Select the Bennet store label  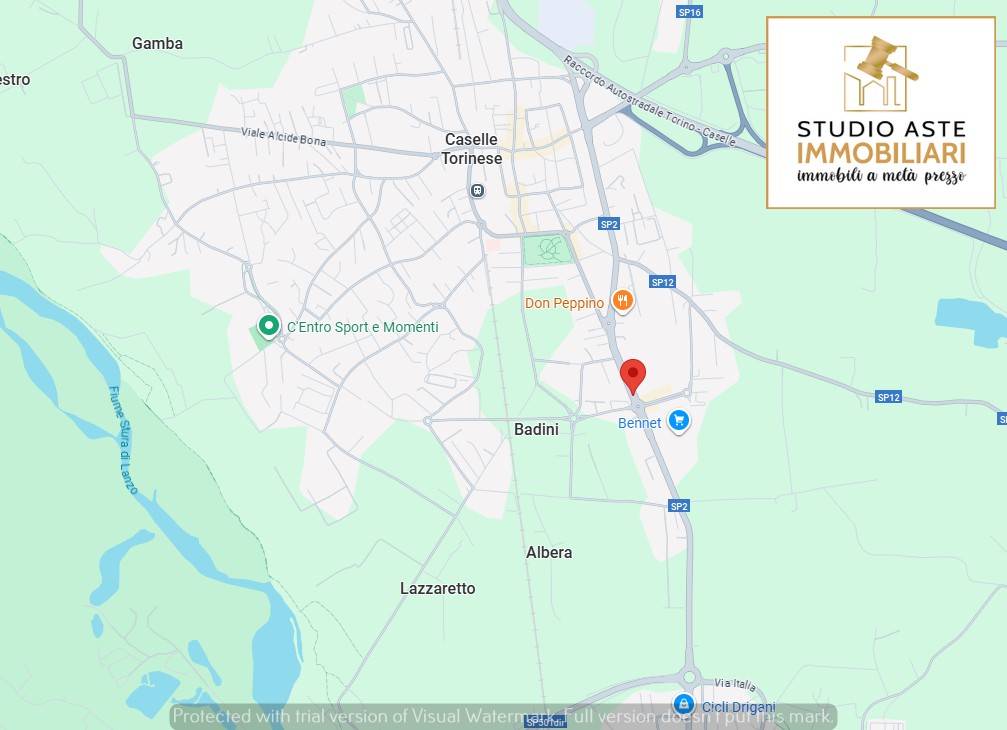coord(640,423)
